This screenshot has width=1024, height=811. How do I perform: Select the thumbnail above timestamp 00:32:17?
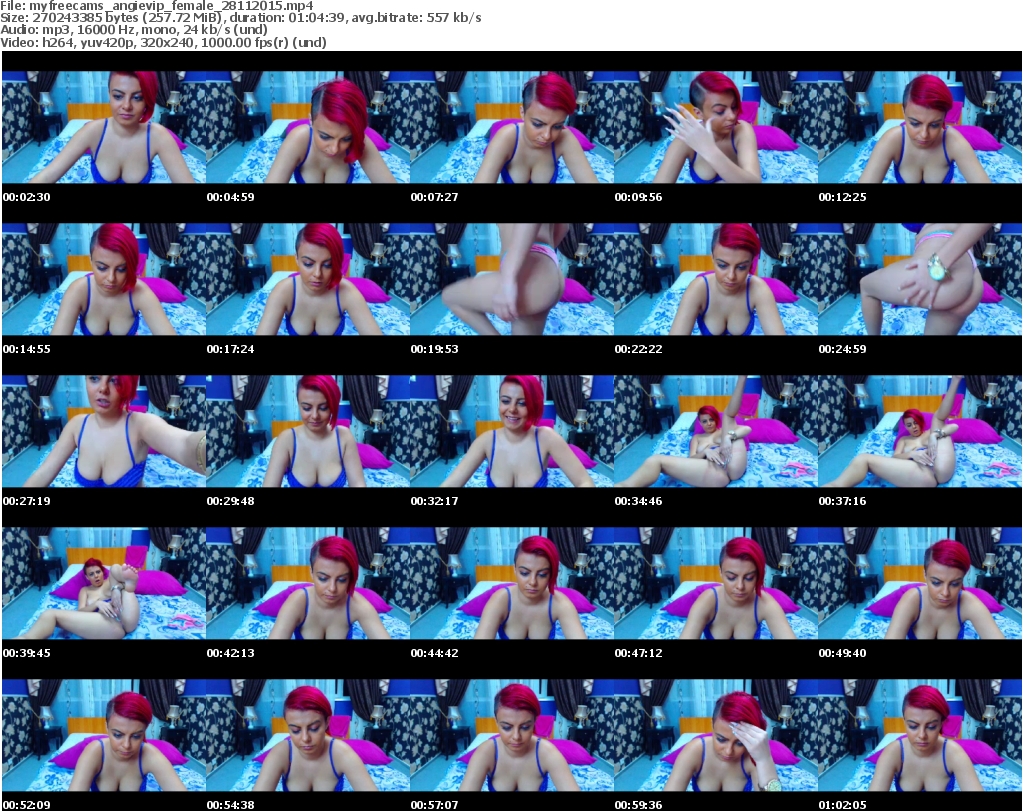click(x=512, y=432)
